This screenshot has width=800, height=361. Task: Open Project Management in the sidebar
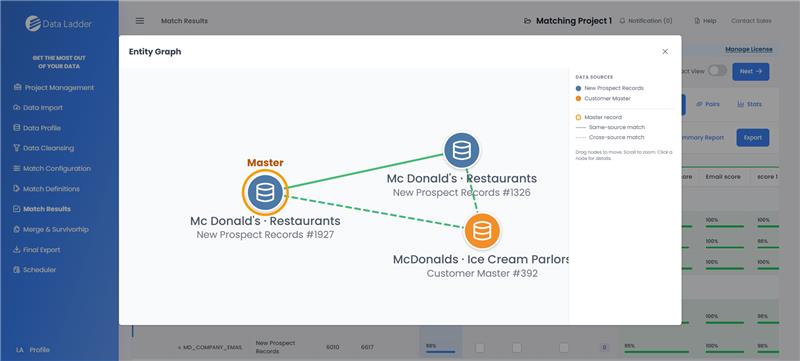pyautogui.click(x=54, y=88)
